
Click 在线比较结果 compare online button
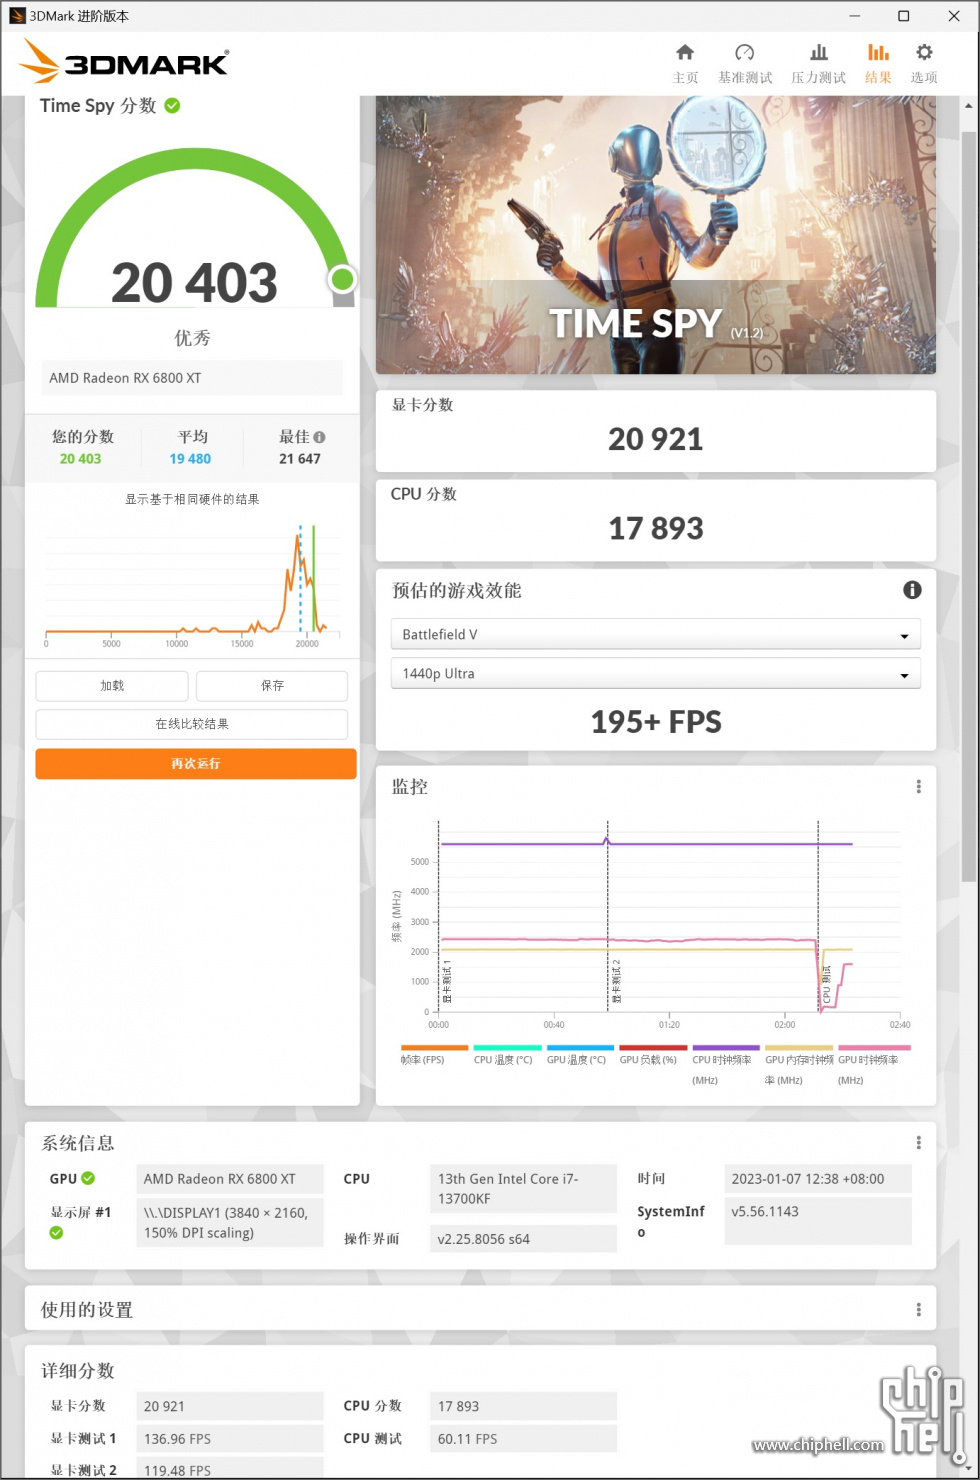(192, 724)
